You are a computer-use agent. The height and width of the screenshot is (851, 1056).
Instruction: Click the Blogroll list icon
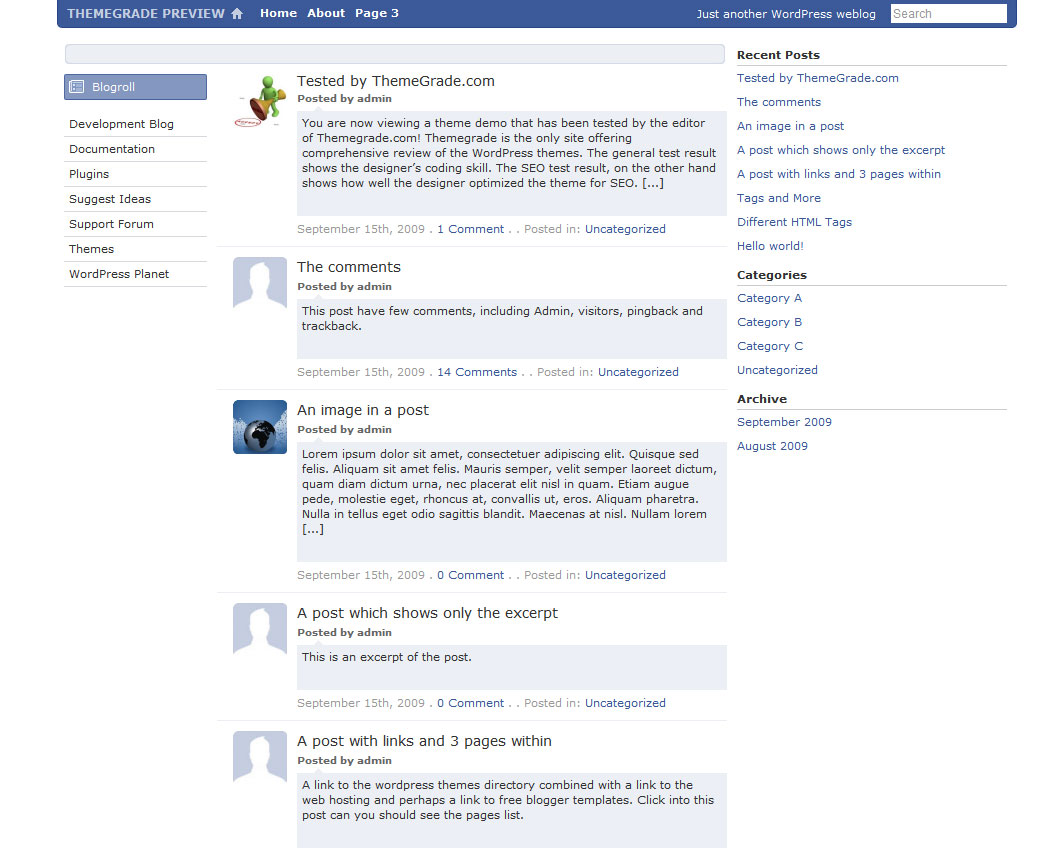[77, 87]
